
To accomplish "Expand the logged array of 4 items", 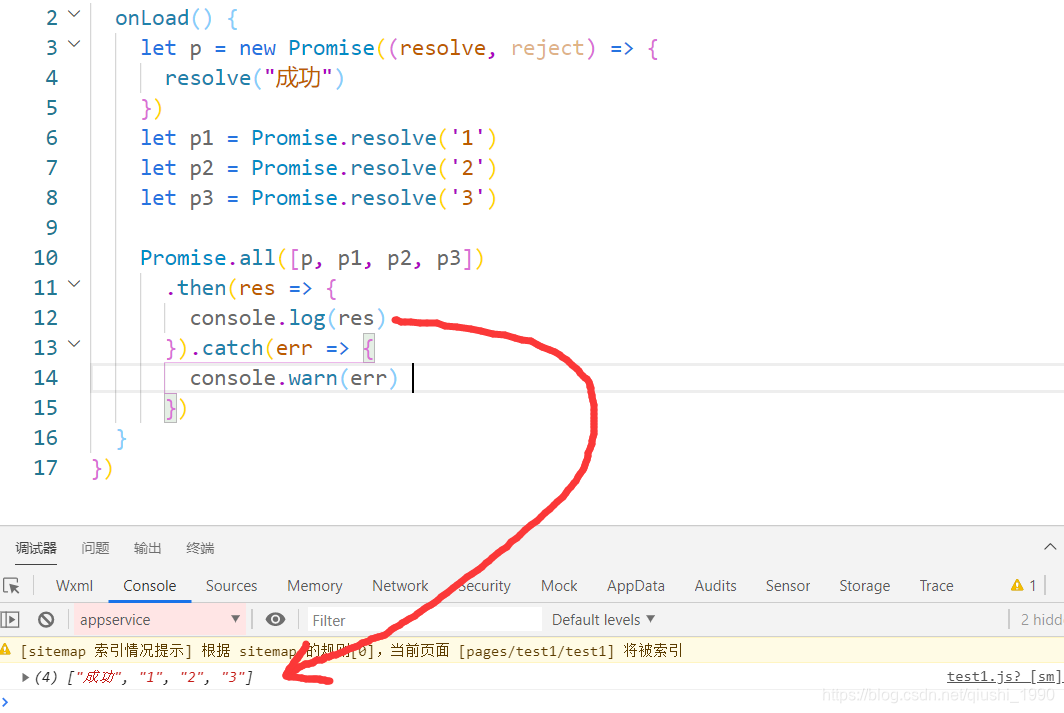I will (25, 677).
